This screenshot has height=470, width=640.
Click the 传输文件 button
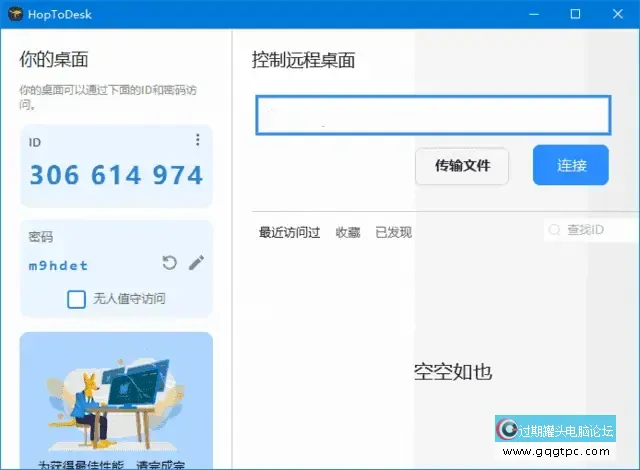(x=462, y=166)
